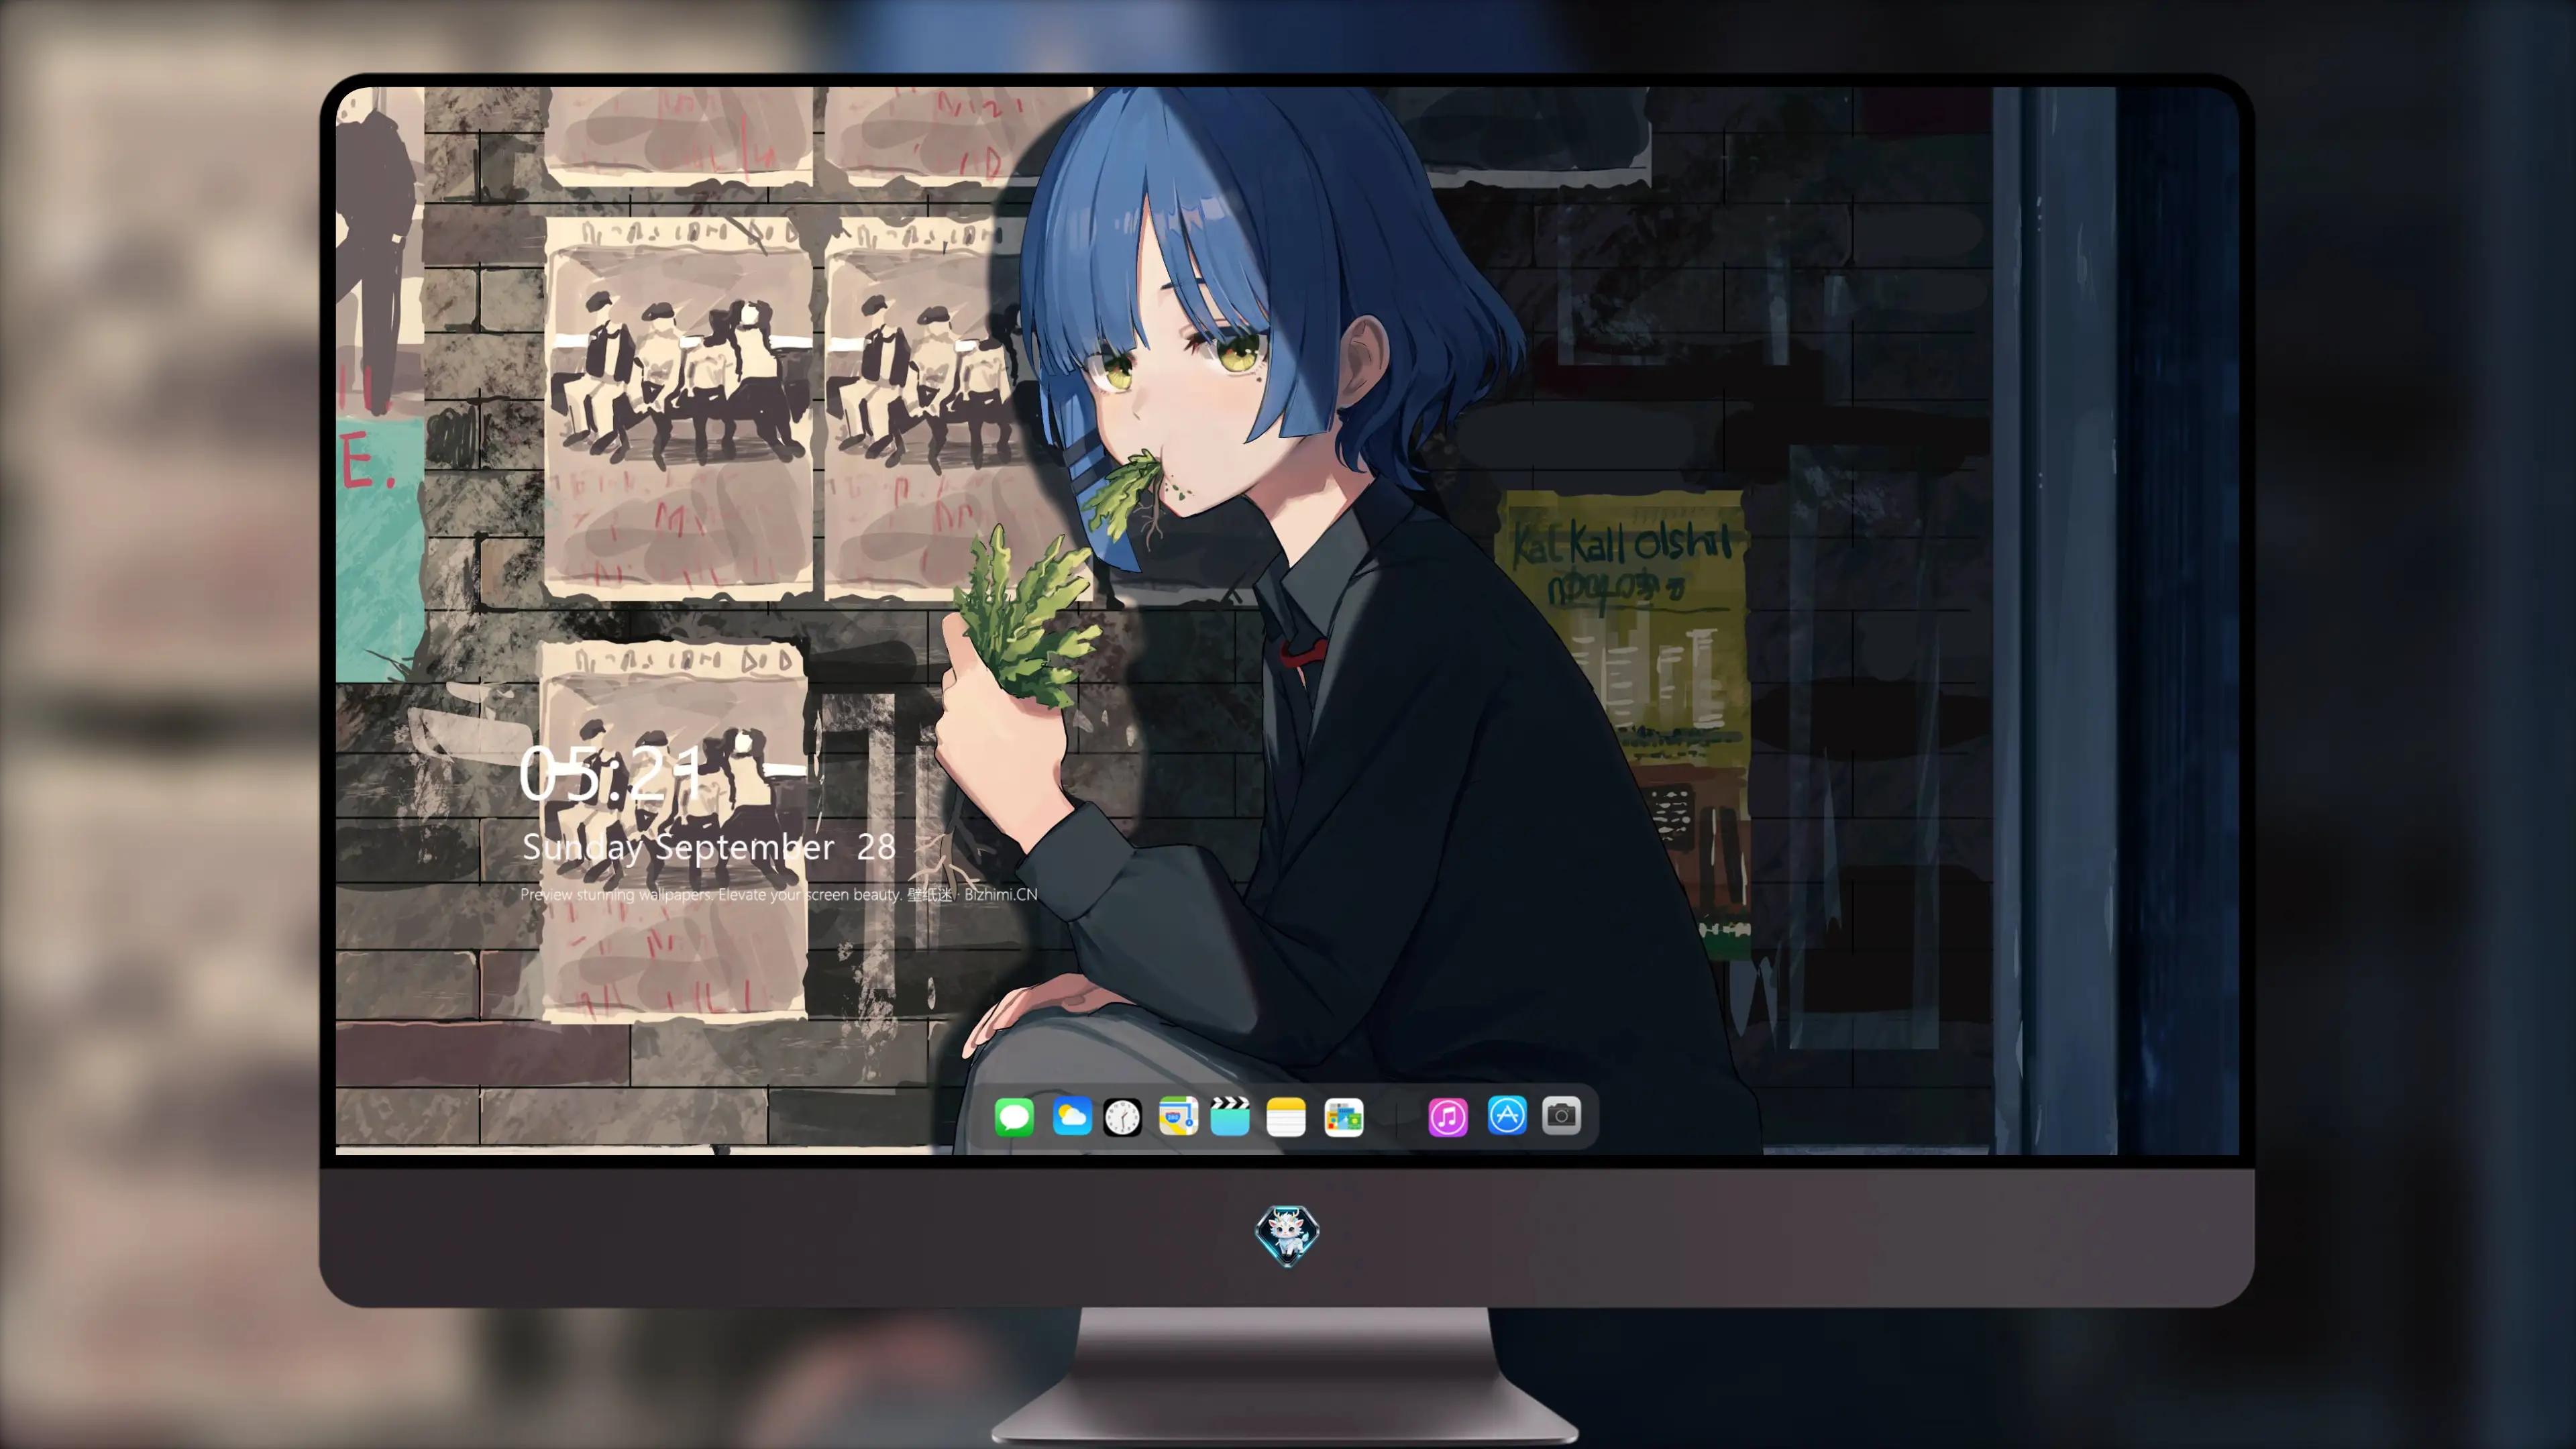Screen dimensions: 2576x1449
Task: Open the Camera app in the dock
Action: pyautogui.click(x=1561, y=1116)
